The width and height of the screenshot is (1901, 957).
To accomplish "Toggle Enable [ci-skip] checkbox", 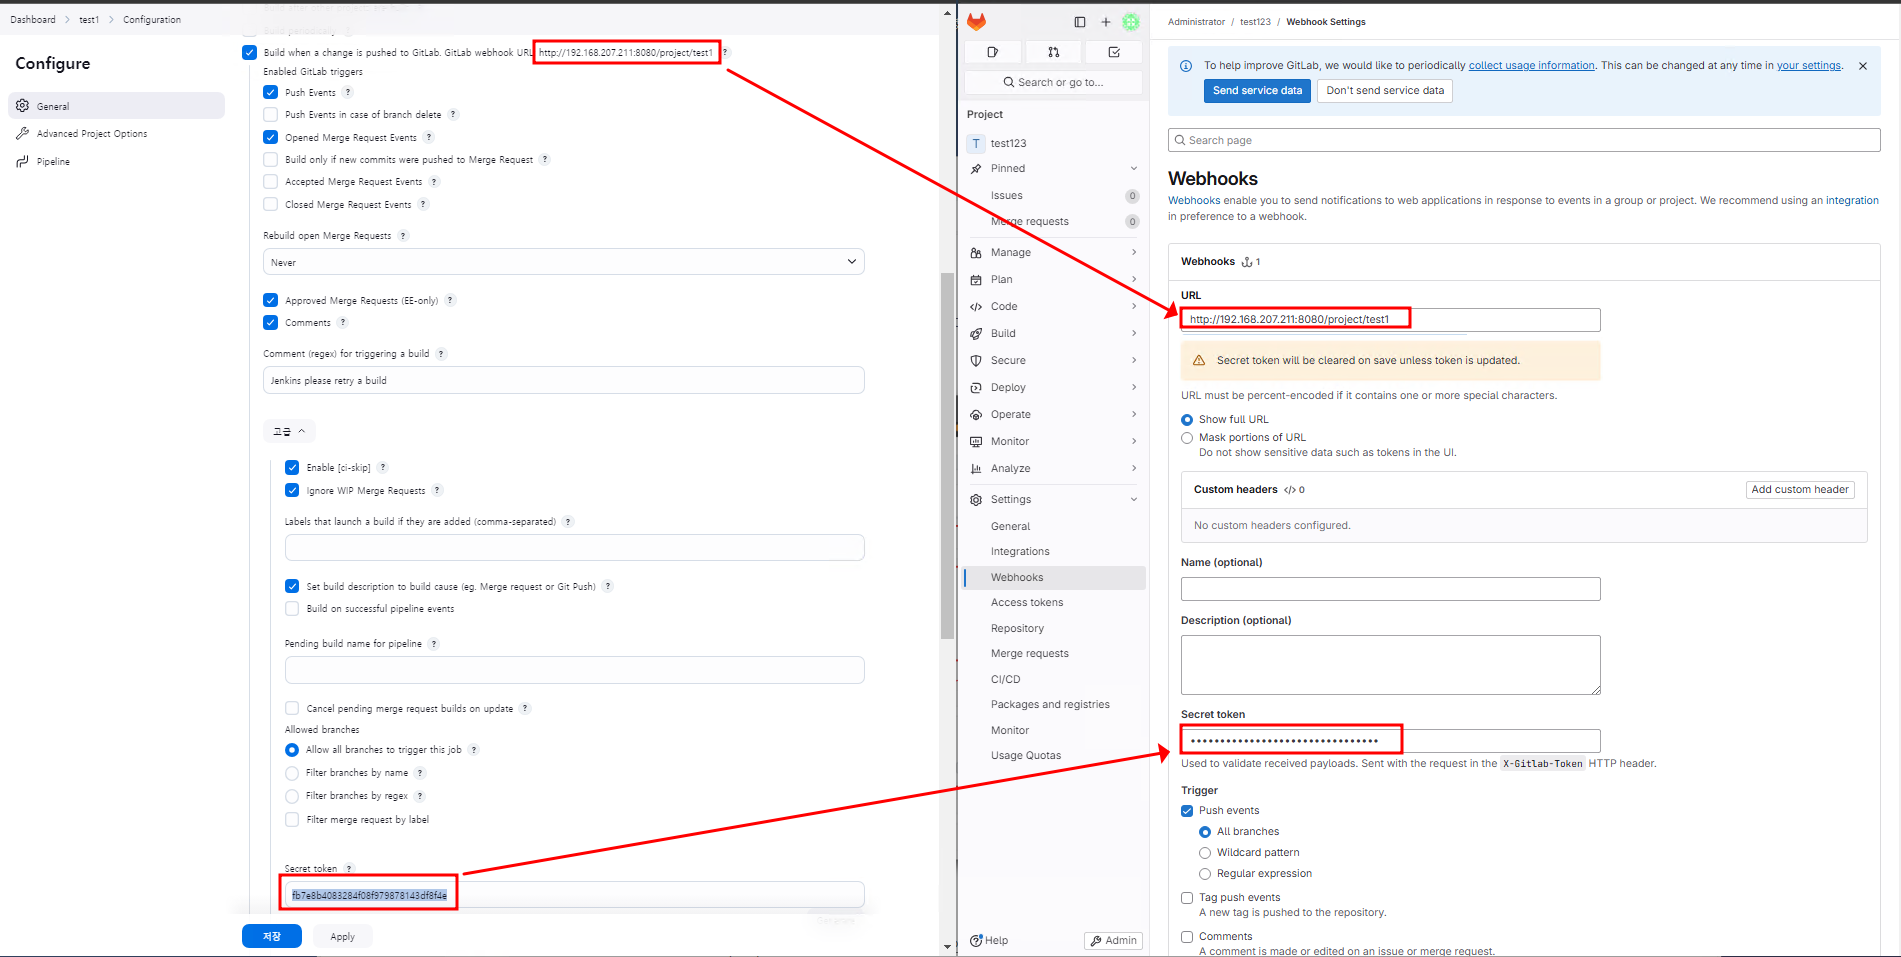I will click(292, 467).
